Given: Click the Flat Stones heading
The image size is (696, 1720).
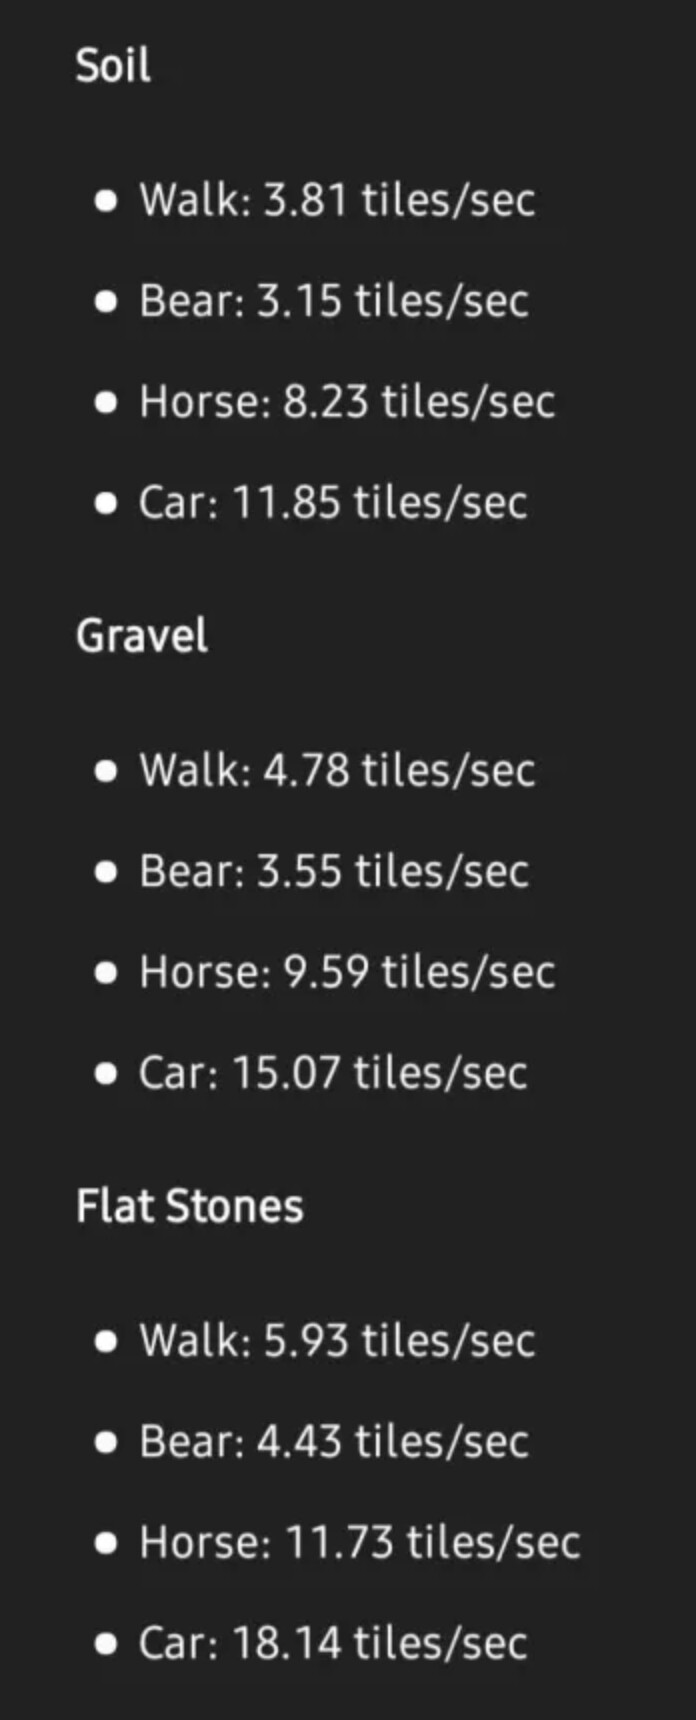Looking at the screenshot, I should [x=190, y=1206].
